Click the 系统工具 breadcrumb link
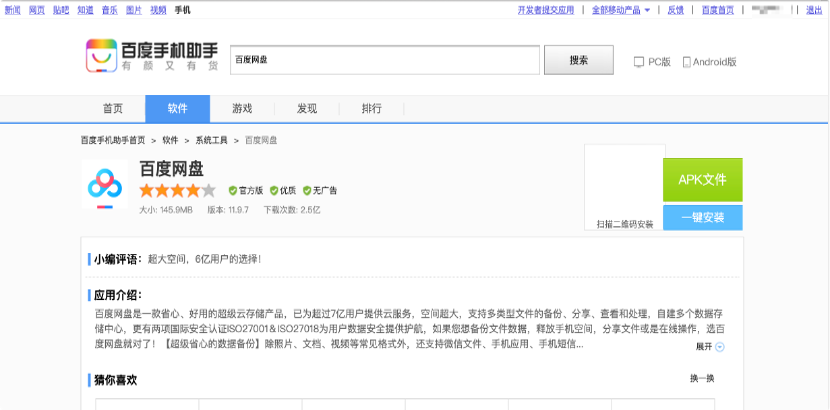 (212, 140)
